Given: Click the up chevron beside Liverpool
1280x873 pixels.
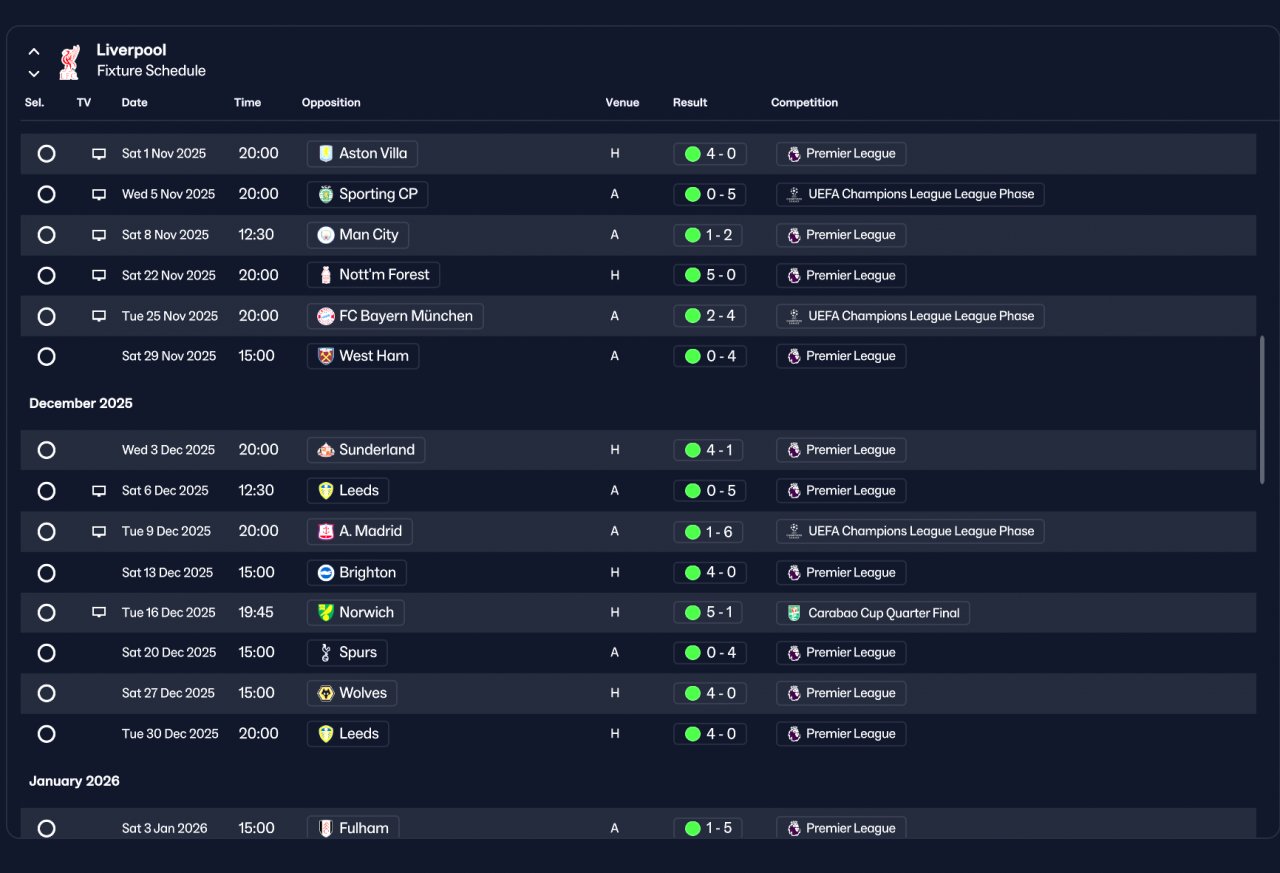Looking at the screenshot, I should (34, 52).
